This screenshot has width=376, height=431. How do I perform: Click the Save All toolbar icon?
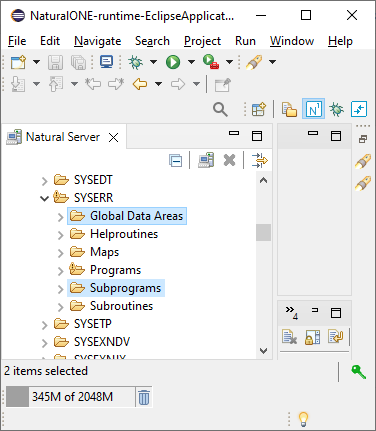pos(79,62)
